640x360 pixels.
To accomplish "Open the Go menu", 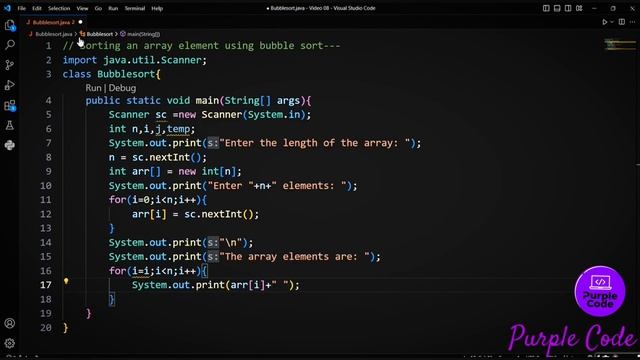I will [98, 8].
